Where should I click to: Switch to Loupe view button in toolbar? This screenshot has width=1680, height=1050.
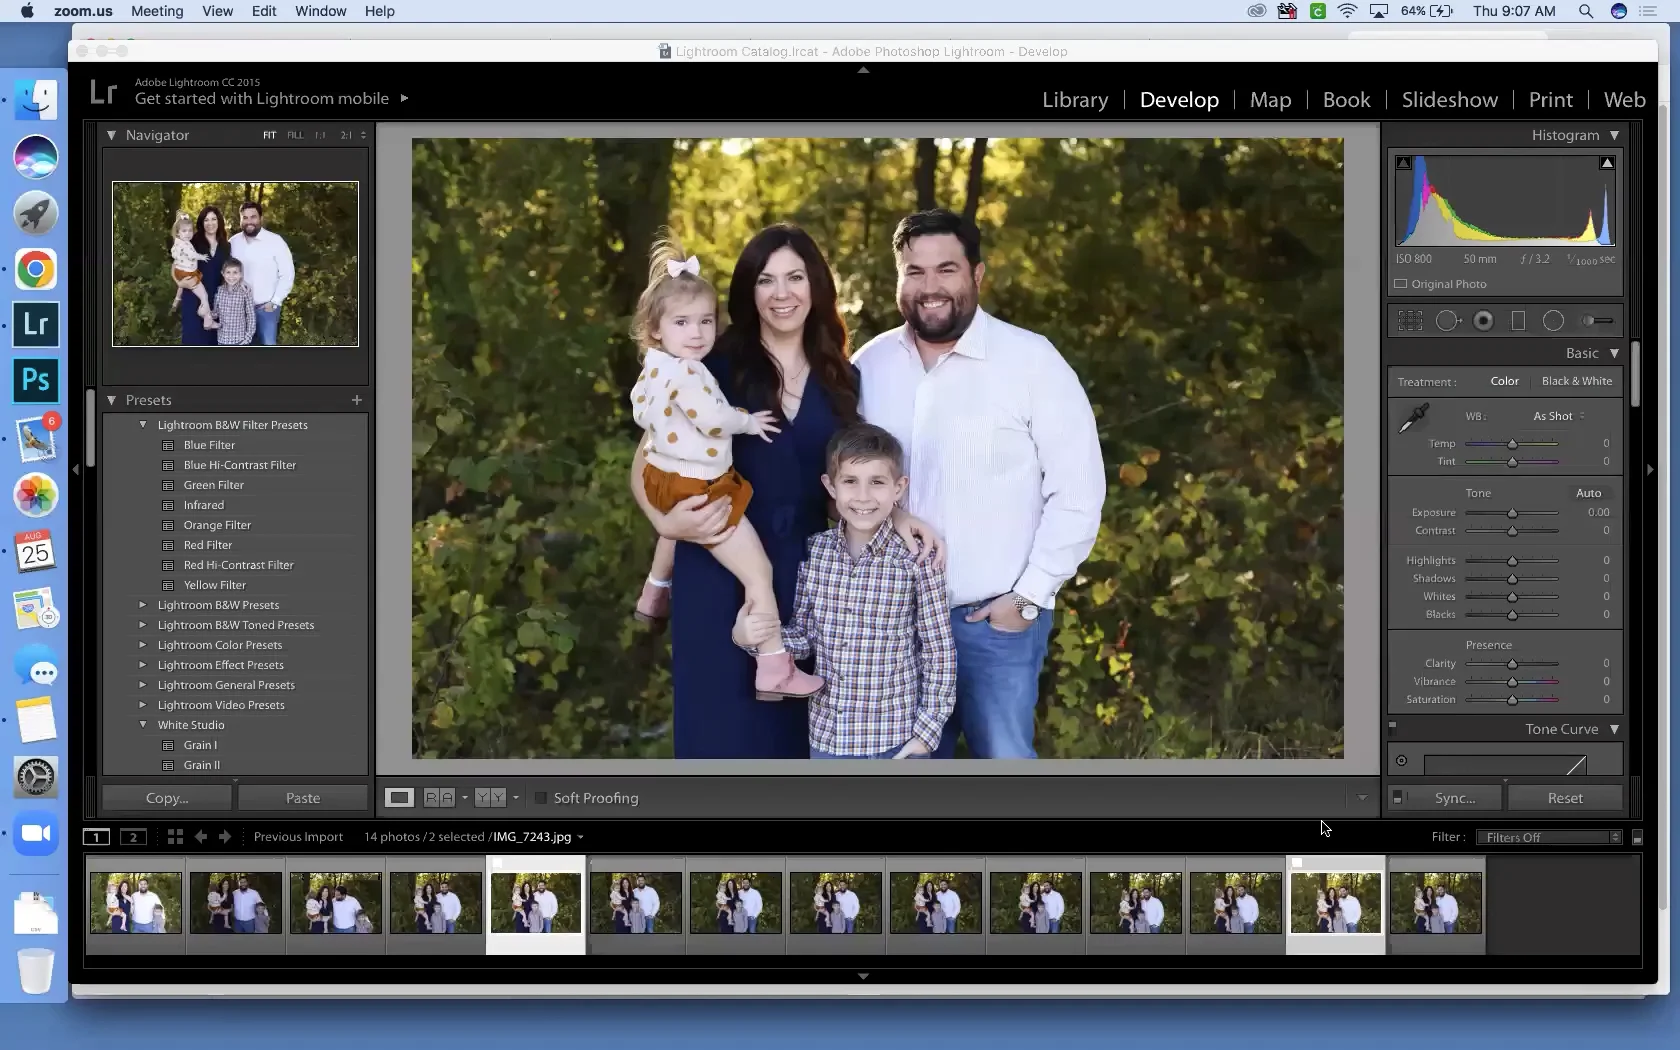point(399,798)
